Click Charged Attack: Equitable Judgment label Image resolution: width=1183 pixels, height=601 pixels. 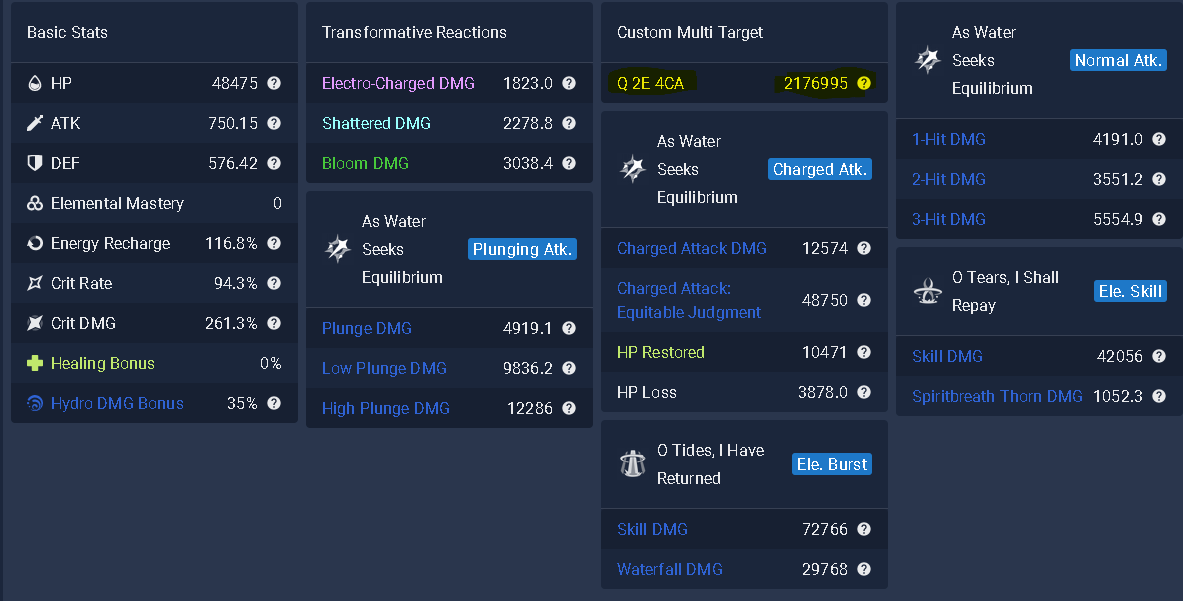689,300
